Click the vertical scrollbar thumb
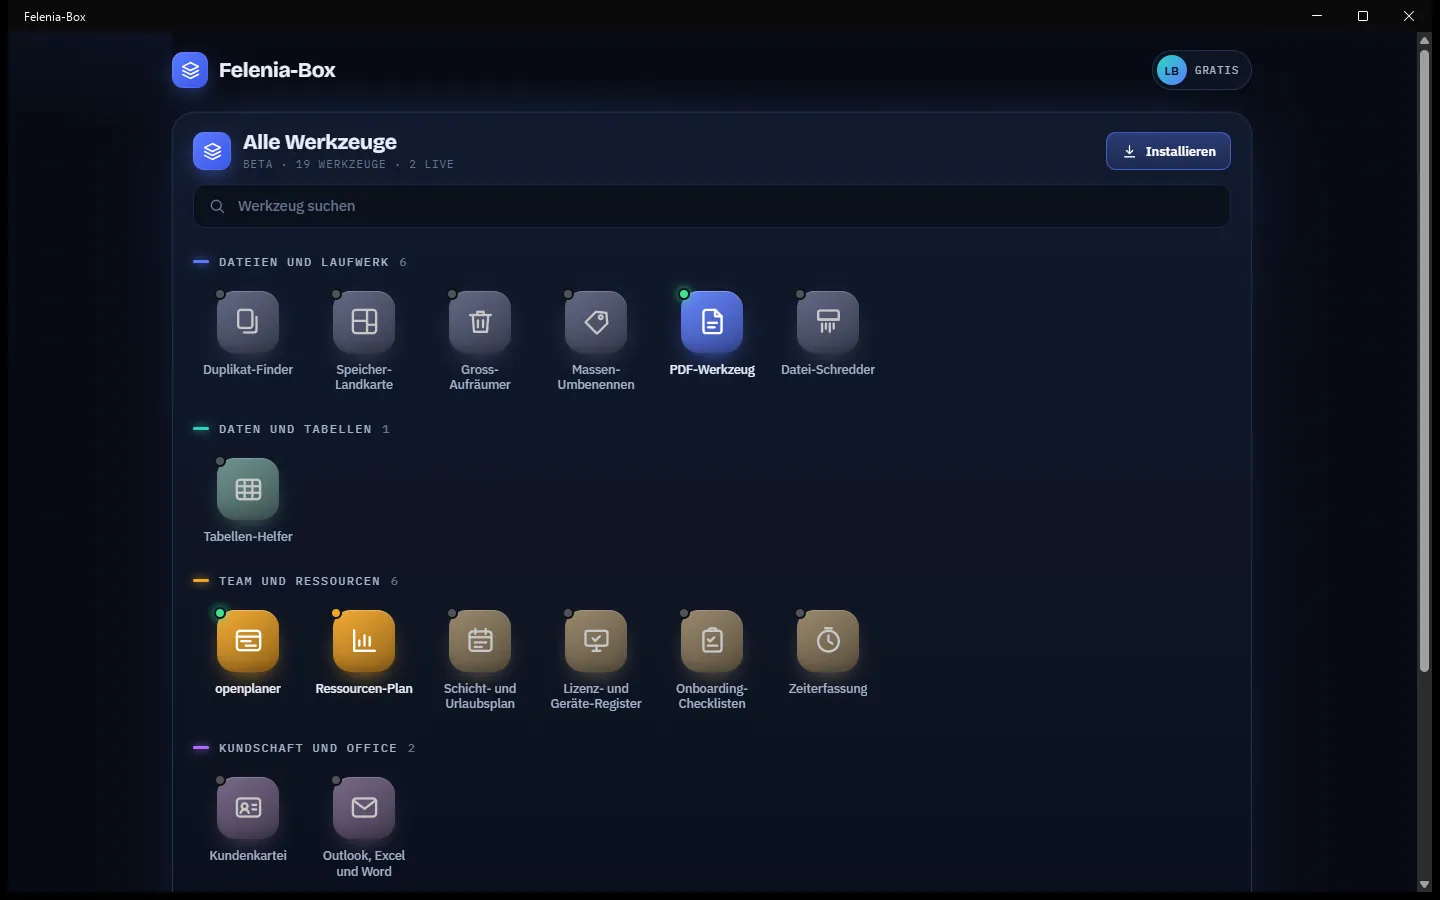The height and width of the screenshot is (900, 1440). point(1424,360)
